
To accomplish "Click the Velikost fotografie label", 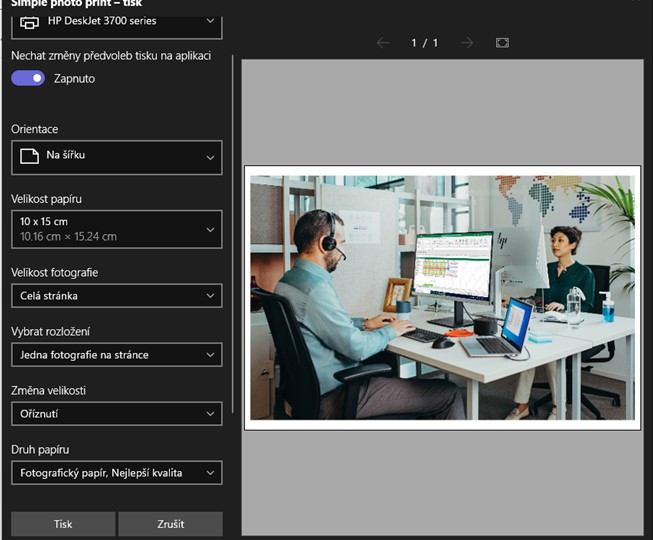I will point(55,273).
